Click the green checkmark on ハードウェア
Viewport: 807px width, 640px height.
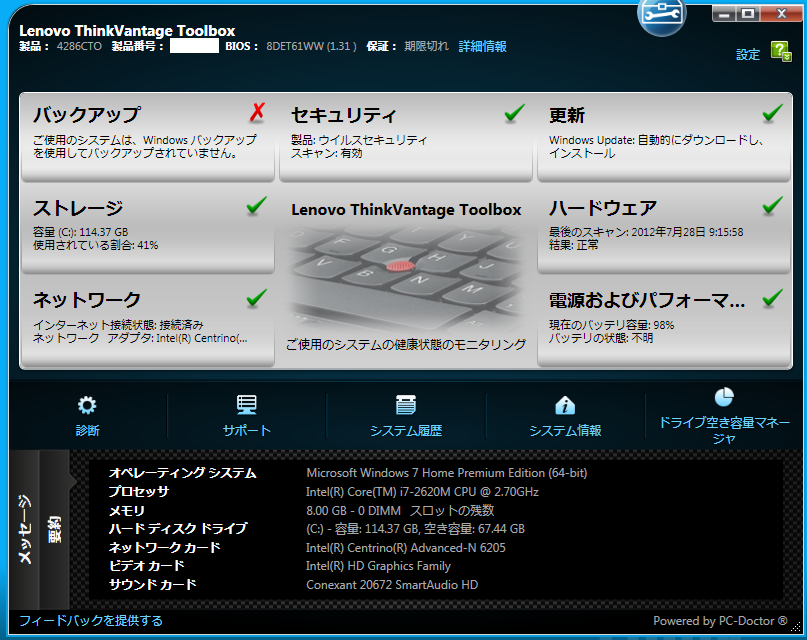772,205
